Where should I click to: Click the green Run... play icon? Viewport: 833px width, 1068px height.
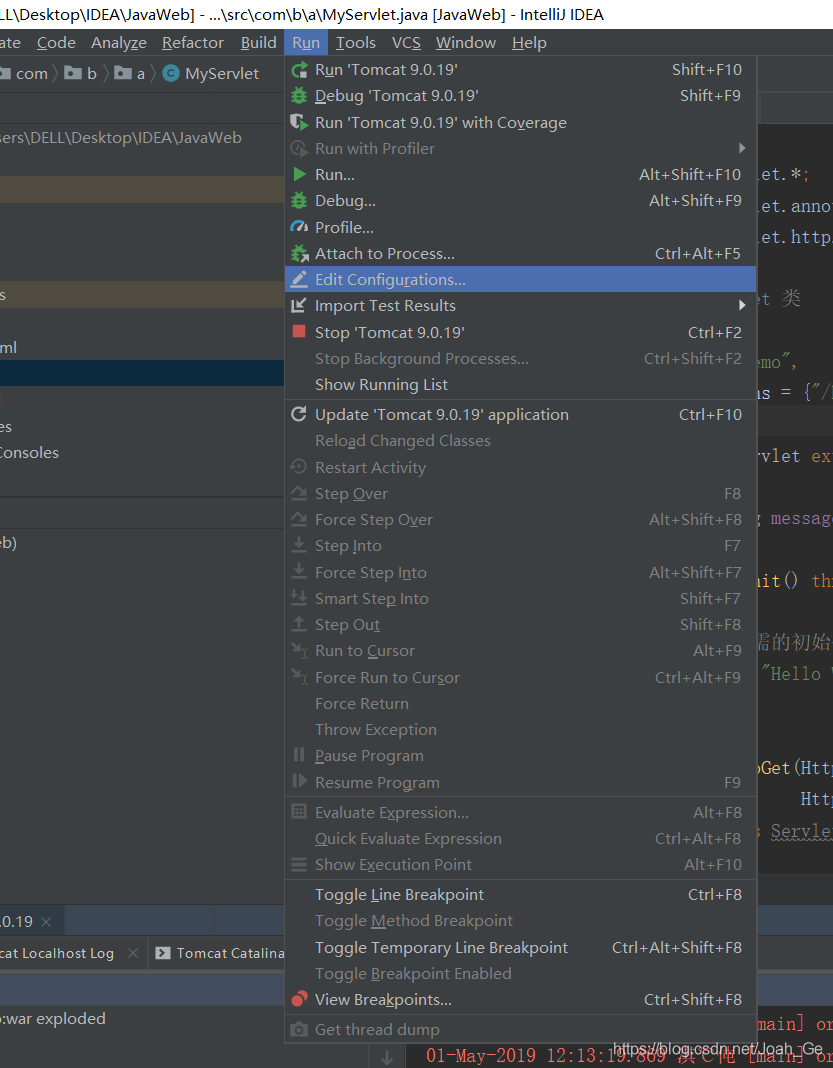tap(299, 174)
